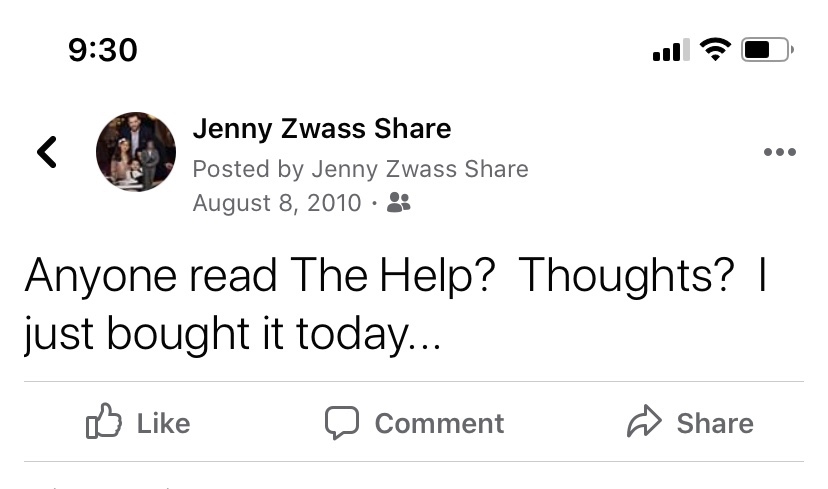Viewport: 828px width, 489px height.
Task: Tap the 'Posted by Jenny Zwass Share' line
Action: coord(360,169)
